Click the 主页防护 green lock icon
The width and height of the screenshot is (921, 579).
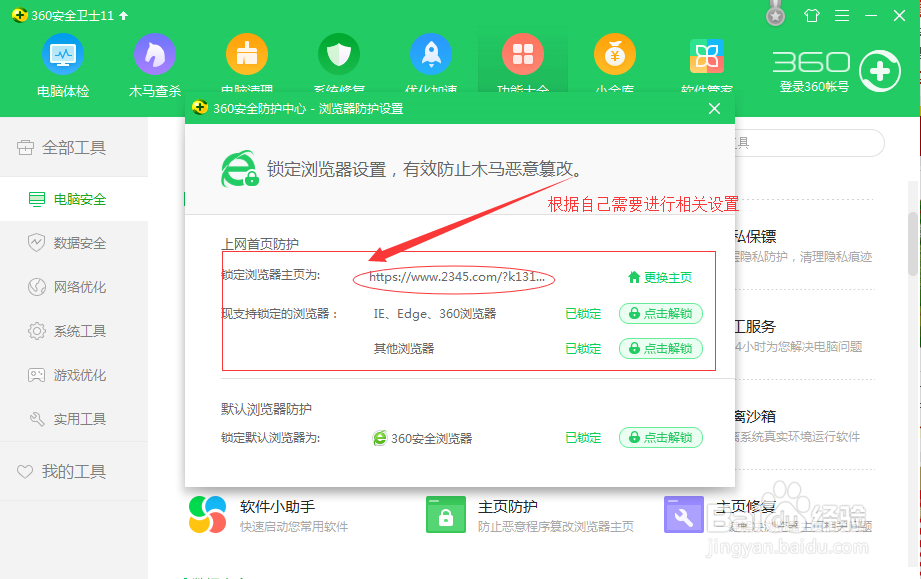445,515
